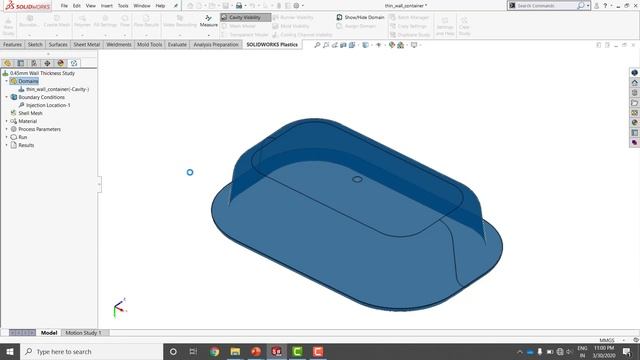Click the Zoom to Fit magnifier icon
Screen dimensions: 640x360
point(317,45)
